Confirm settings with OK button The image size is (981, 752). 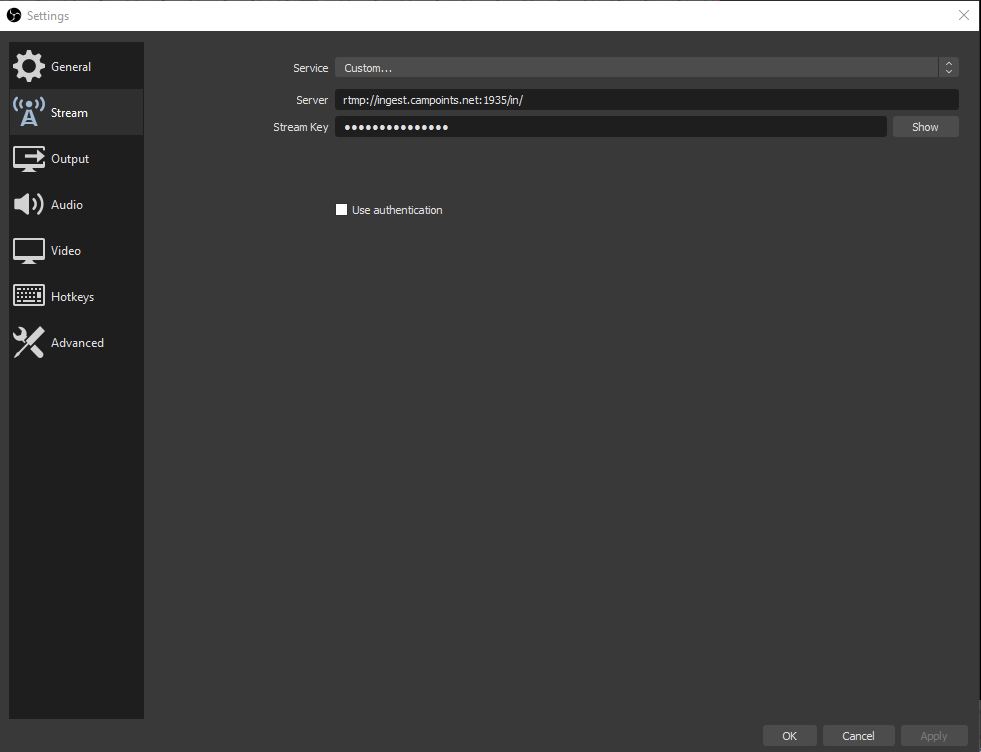790,736
